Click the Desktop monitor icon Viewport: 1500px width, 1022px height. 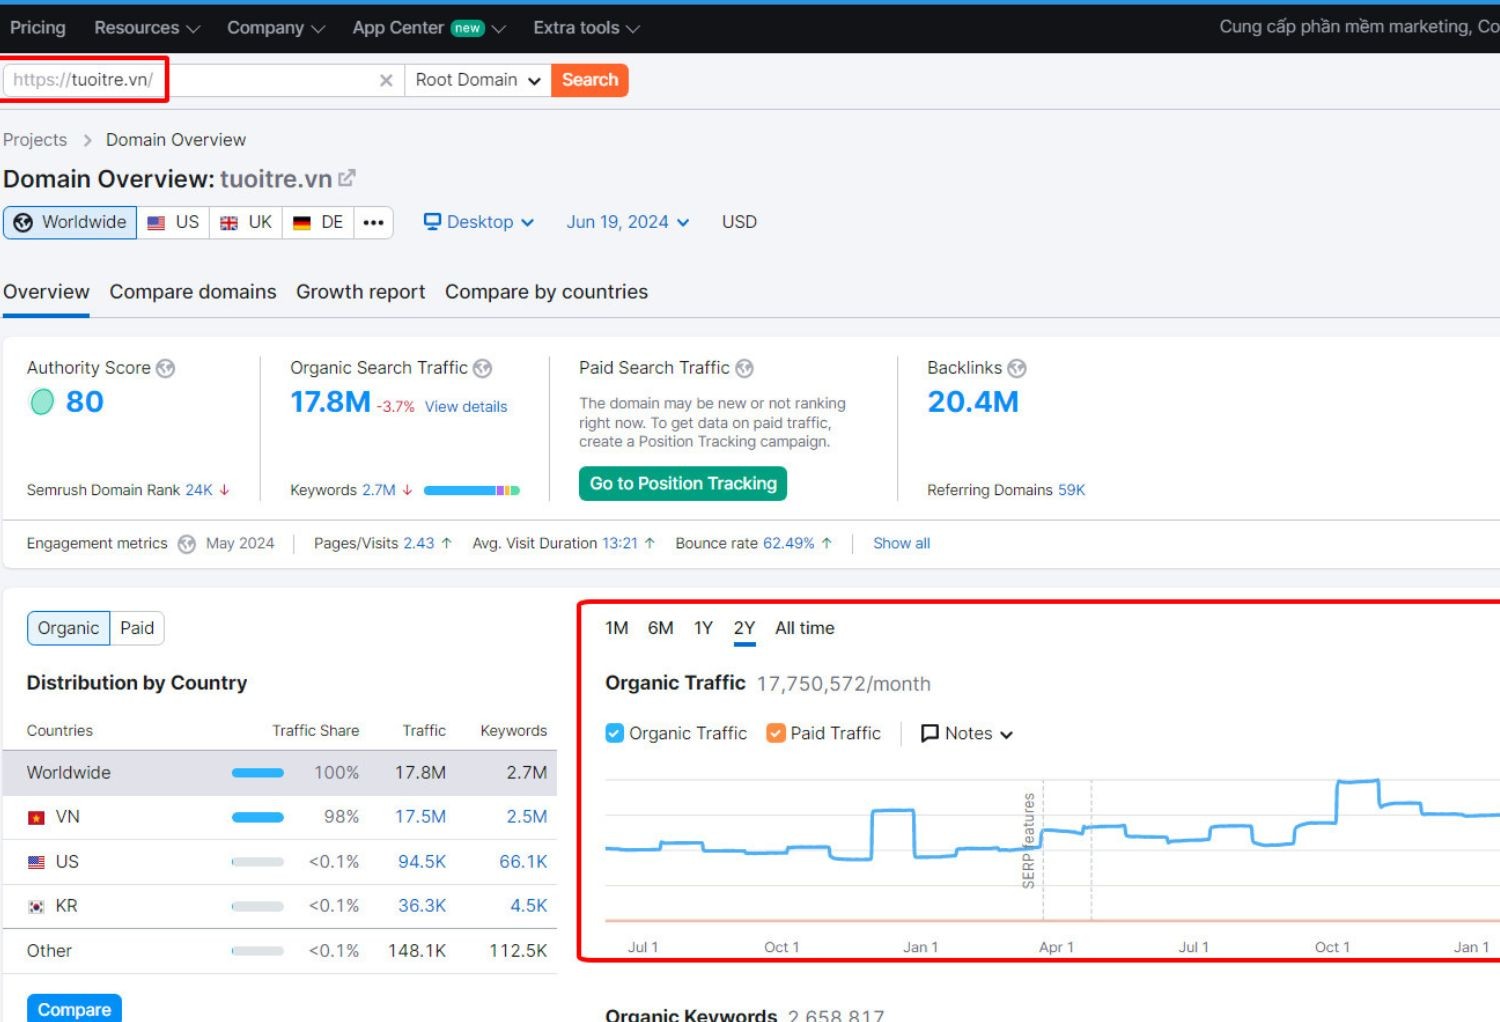(432, 221)
